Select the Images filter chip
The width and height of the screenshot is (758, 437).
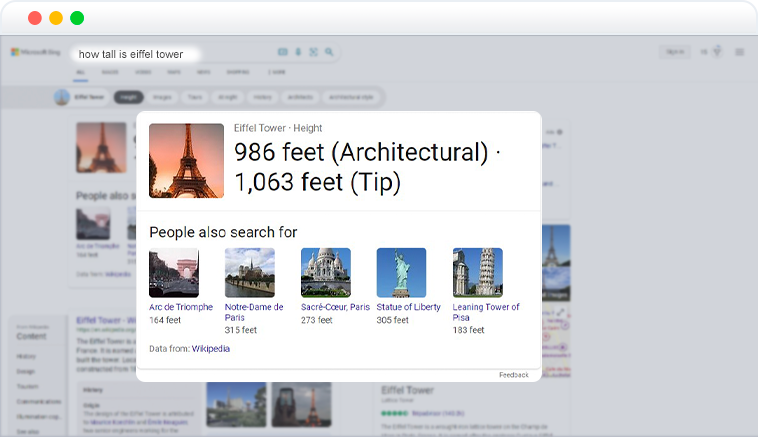point(162,97)
